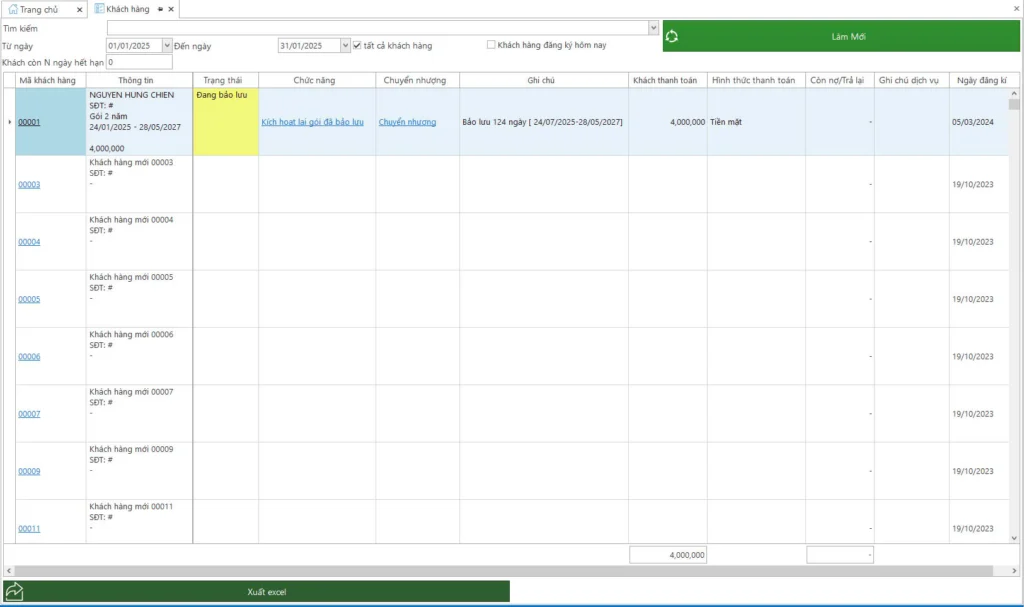Click the Thông tin column header

tap(139, 80)
